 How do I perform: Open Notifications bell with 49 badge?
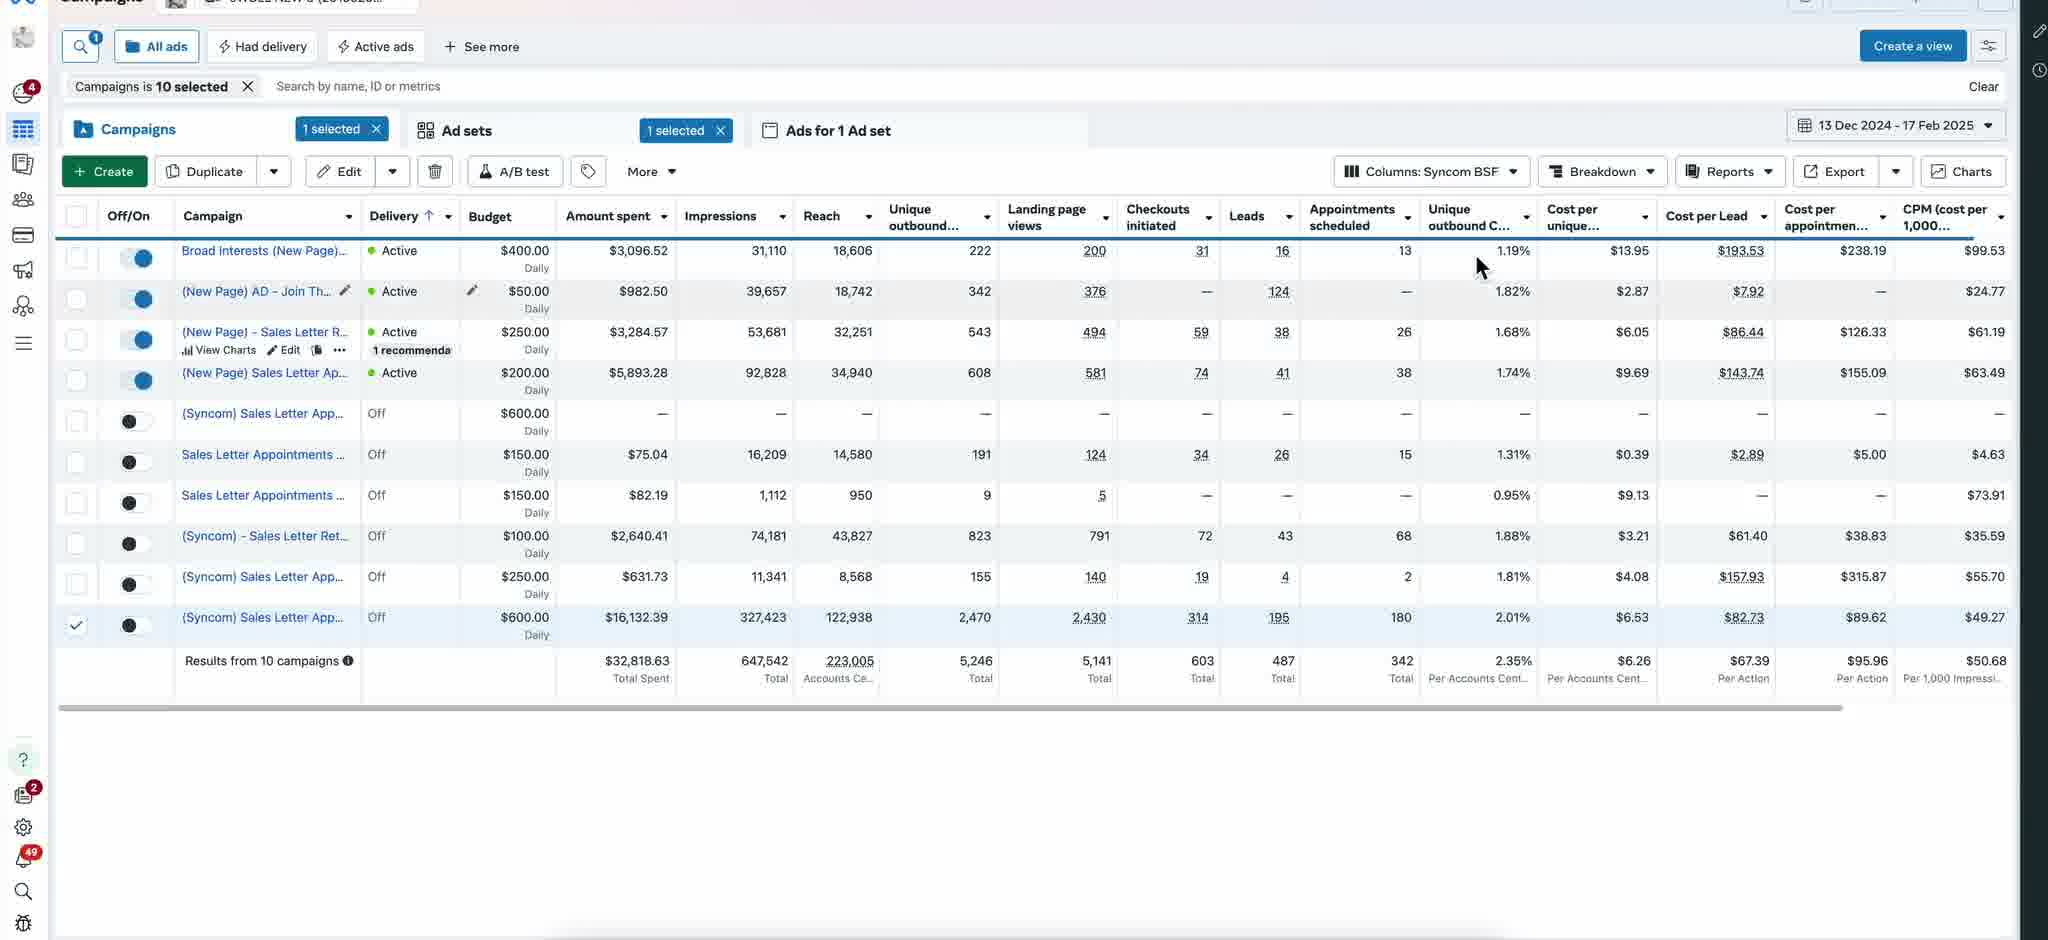coord(24,858)
